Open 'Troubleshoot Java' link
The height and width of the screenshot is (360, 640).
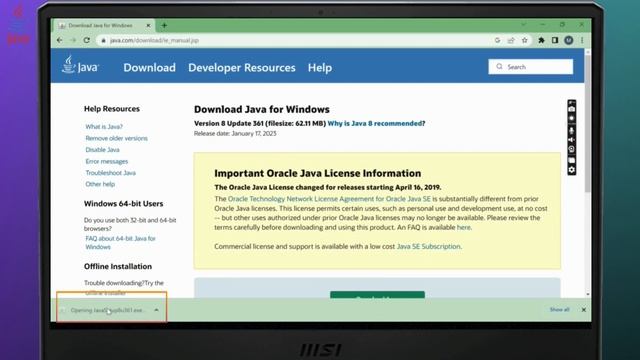pyautogui.click(x=111, y=173)
